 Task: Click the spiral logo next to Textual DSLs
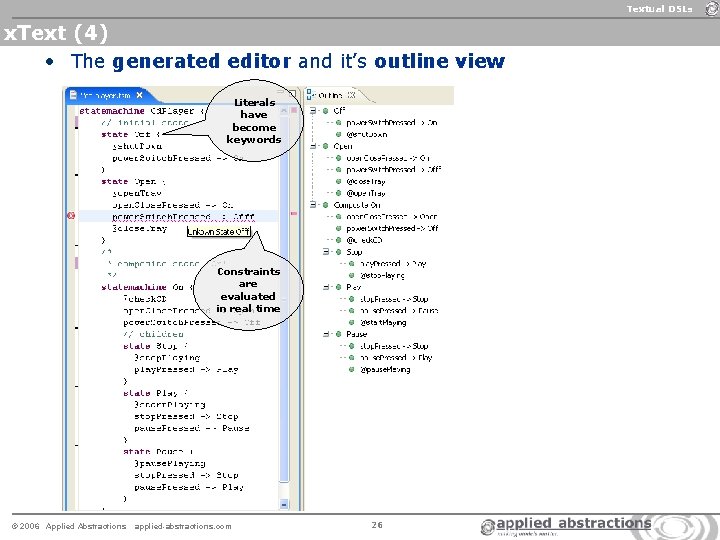click(713, 9)
